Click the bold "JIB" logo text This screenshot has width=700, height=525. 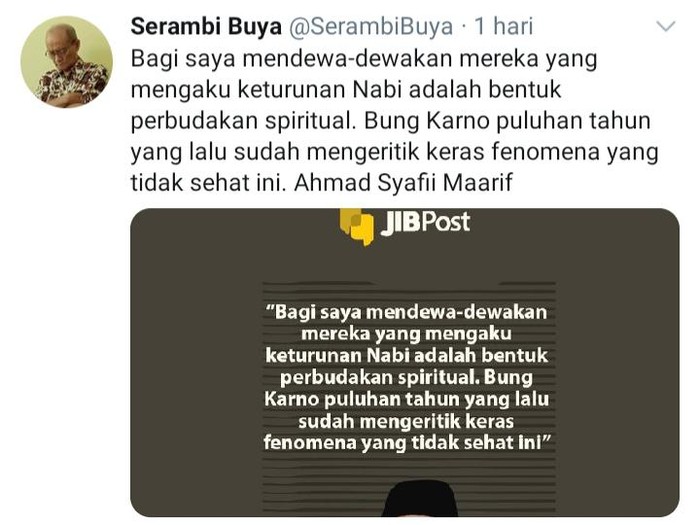coord(400,222)
